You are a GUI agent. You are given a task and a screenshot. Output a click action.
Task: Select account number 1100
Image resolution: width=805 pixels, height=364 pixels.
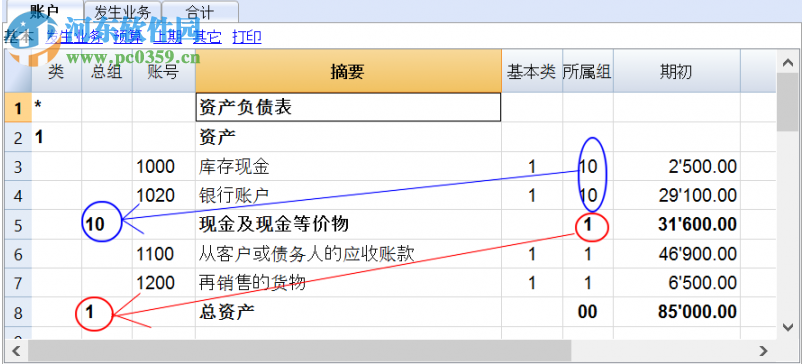coord(164,254)
